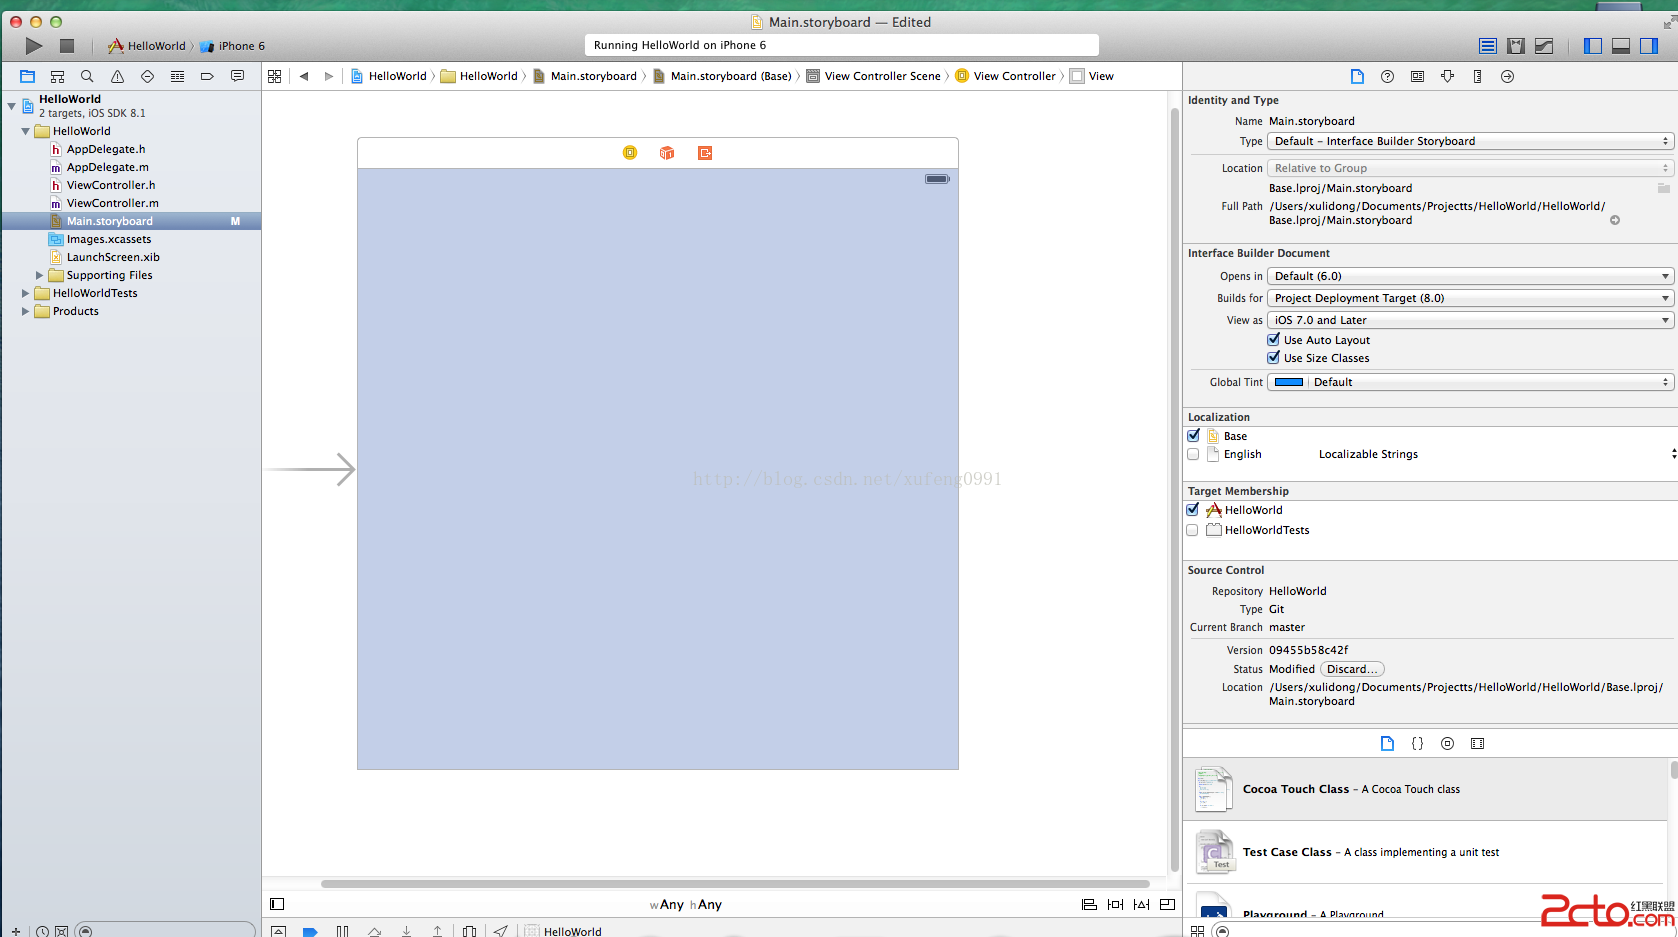
Task: Open the search navigator icon
Action: [87, 76]
